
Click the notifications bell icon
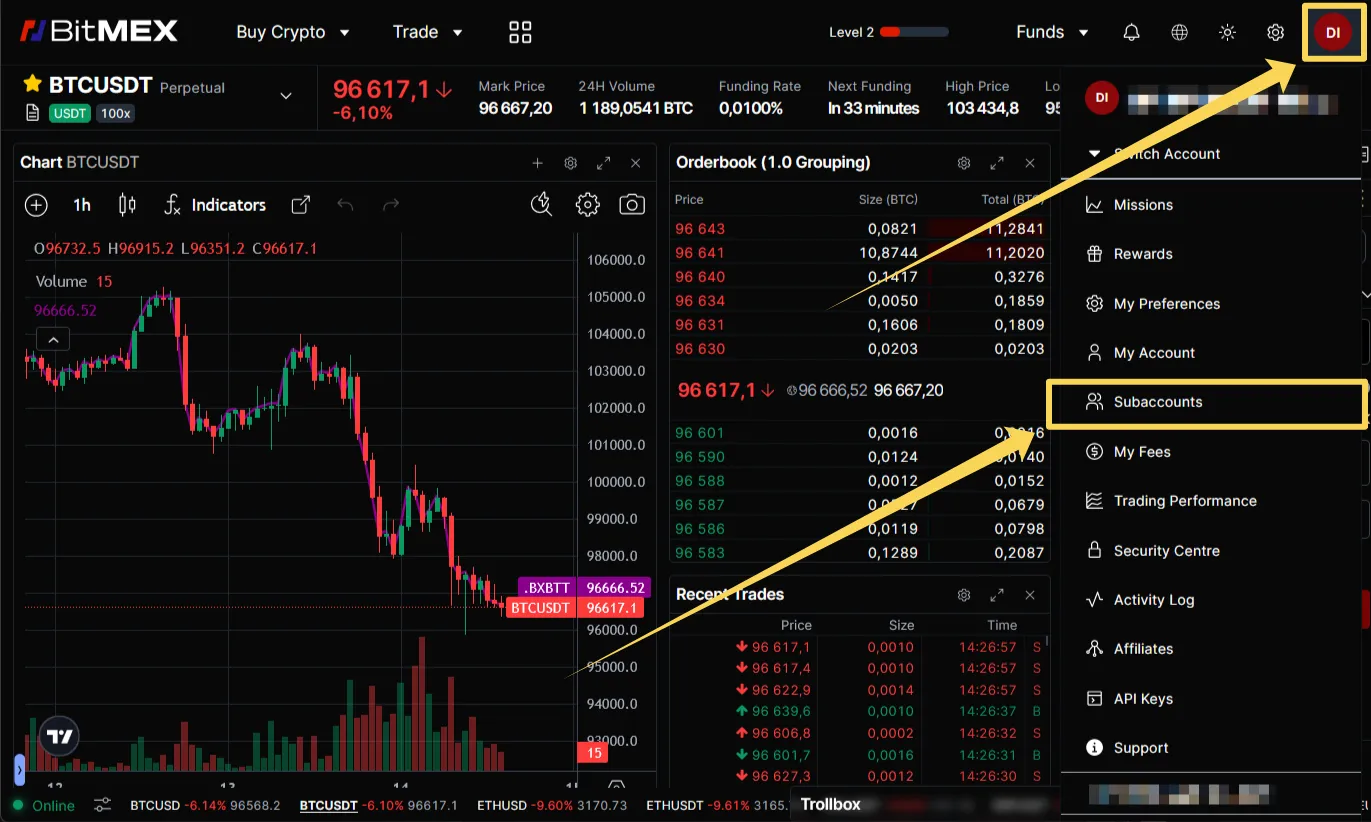1130,31
